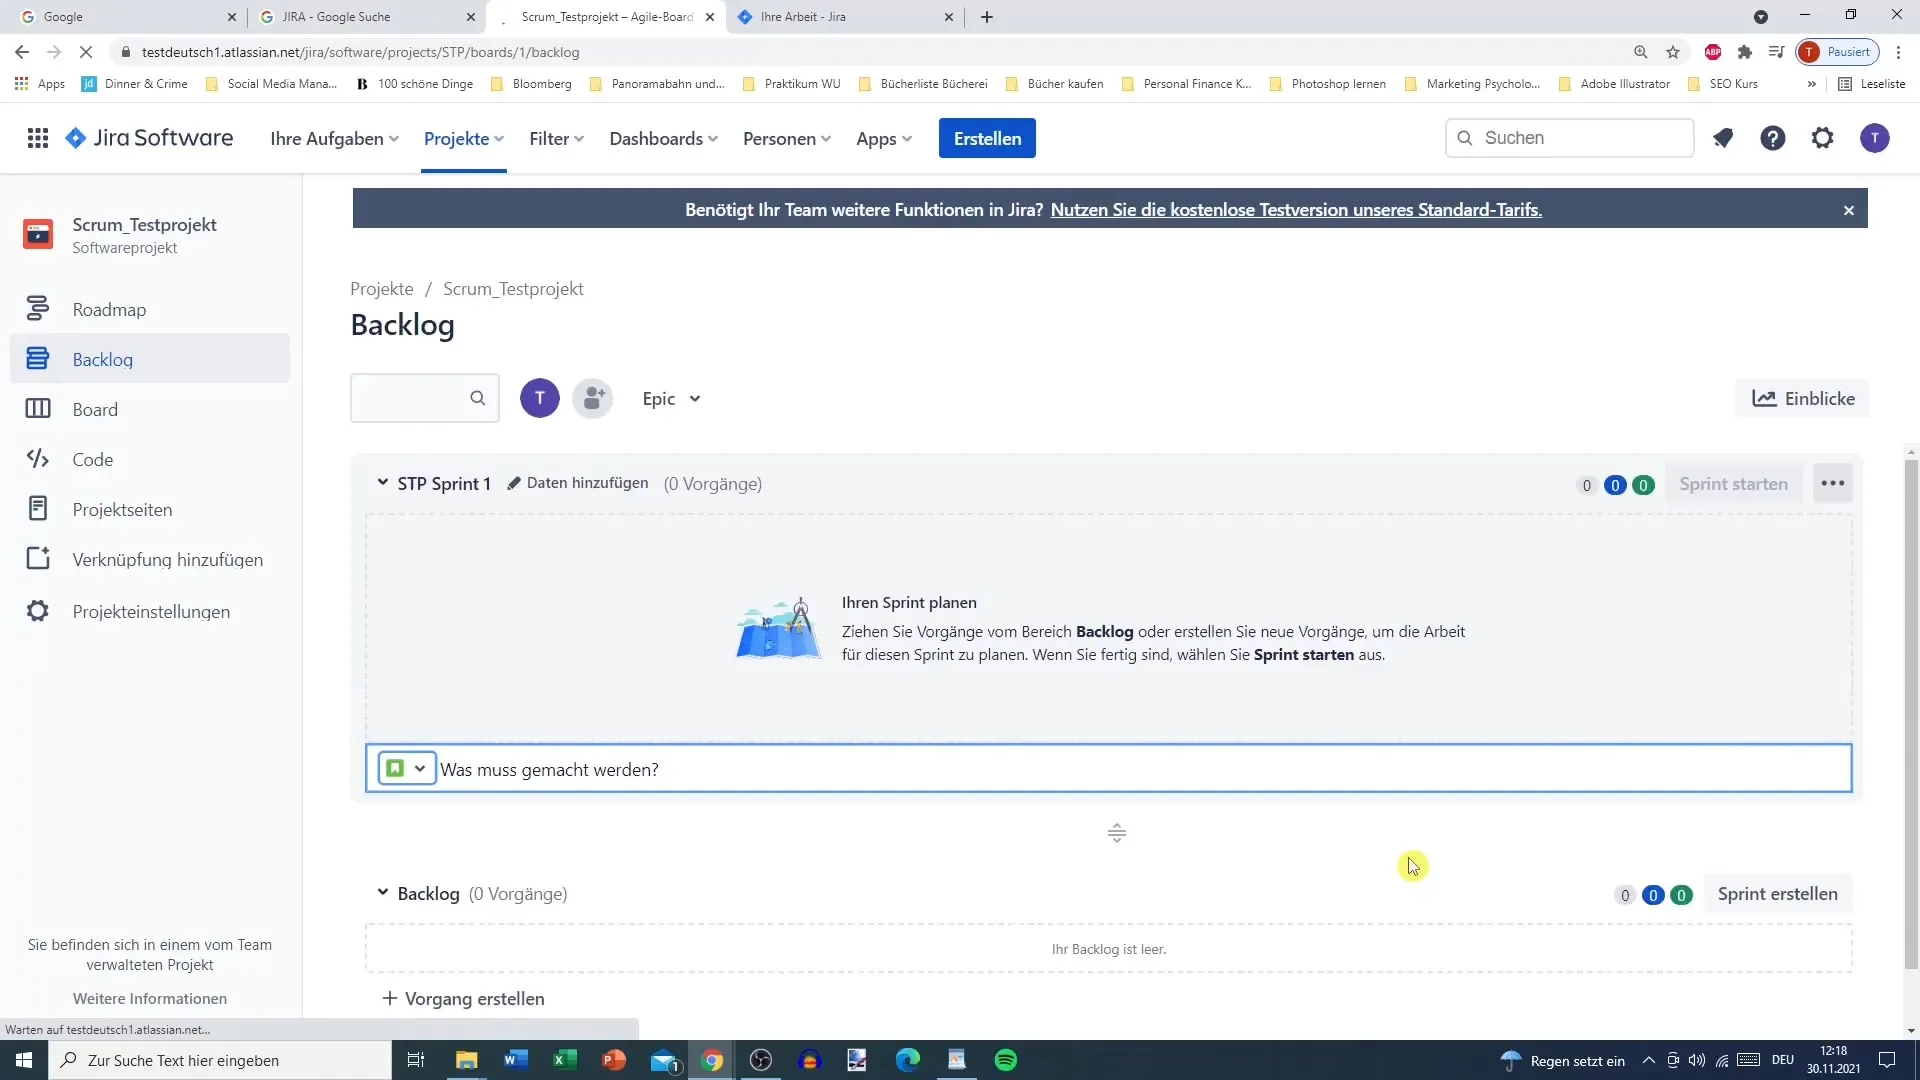Click the Windows Start button
The height and width of the screenshot is (1080, 1920).
click(24, 1060)
